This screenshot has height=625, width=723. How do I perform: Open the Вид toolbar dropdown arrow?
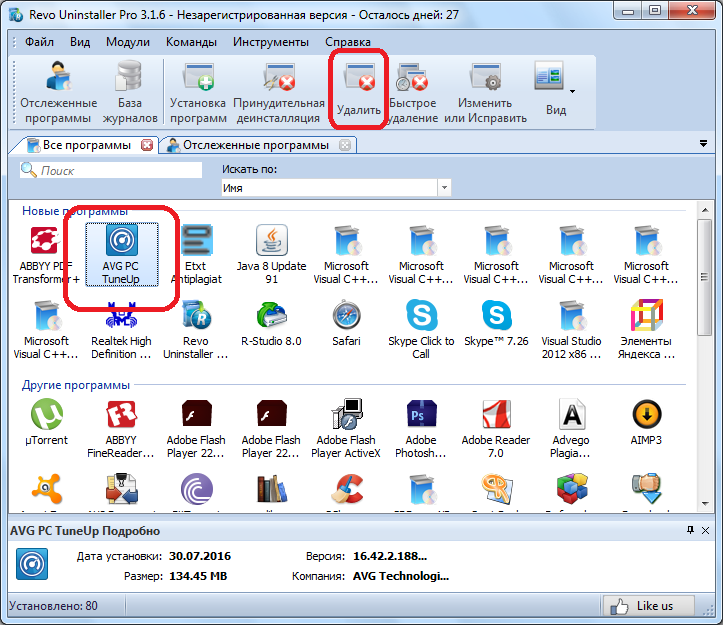(x=572, y=91)
